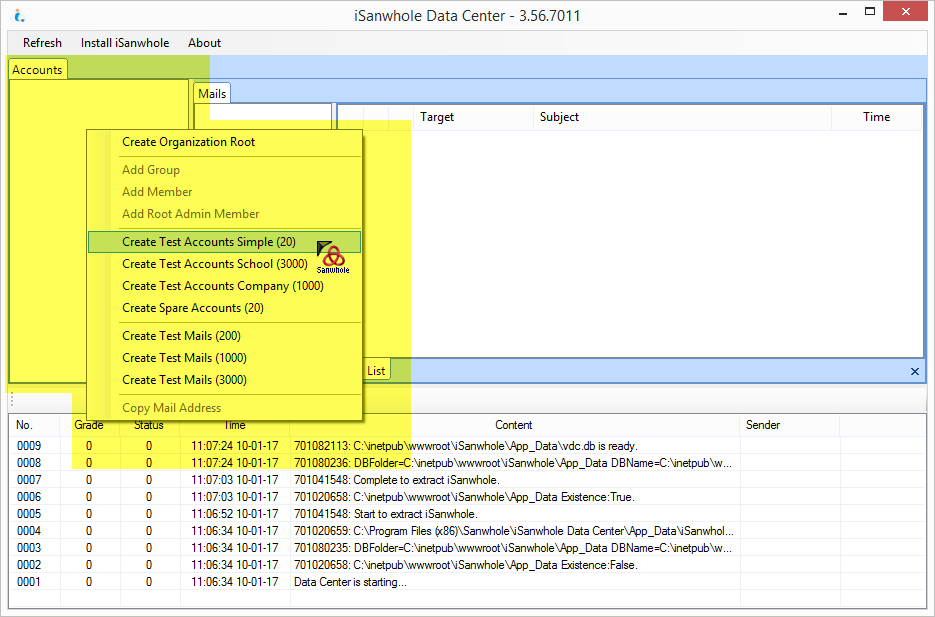935x617 pixels.
Task: Minimize the iSanwhole Data Center window
Action: [843, 13]
